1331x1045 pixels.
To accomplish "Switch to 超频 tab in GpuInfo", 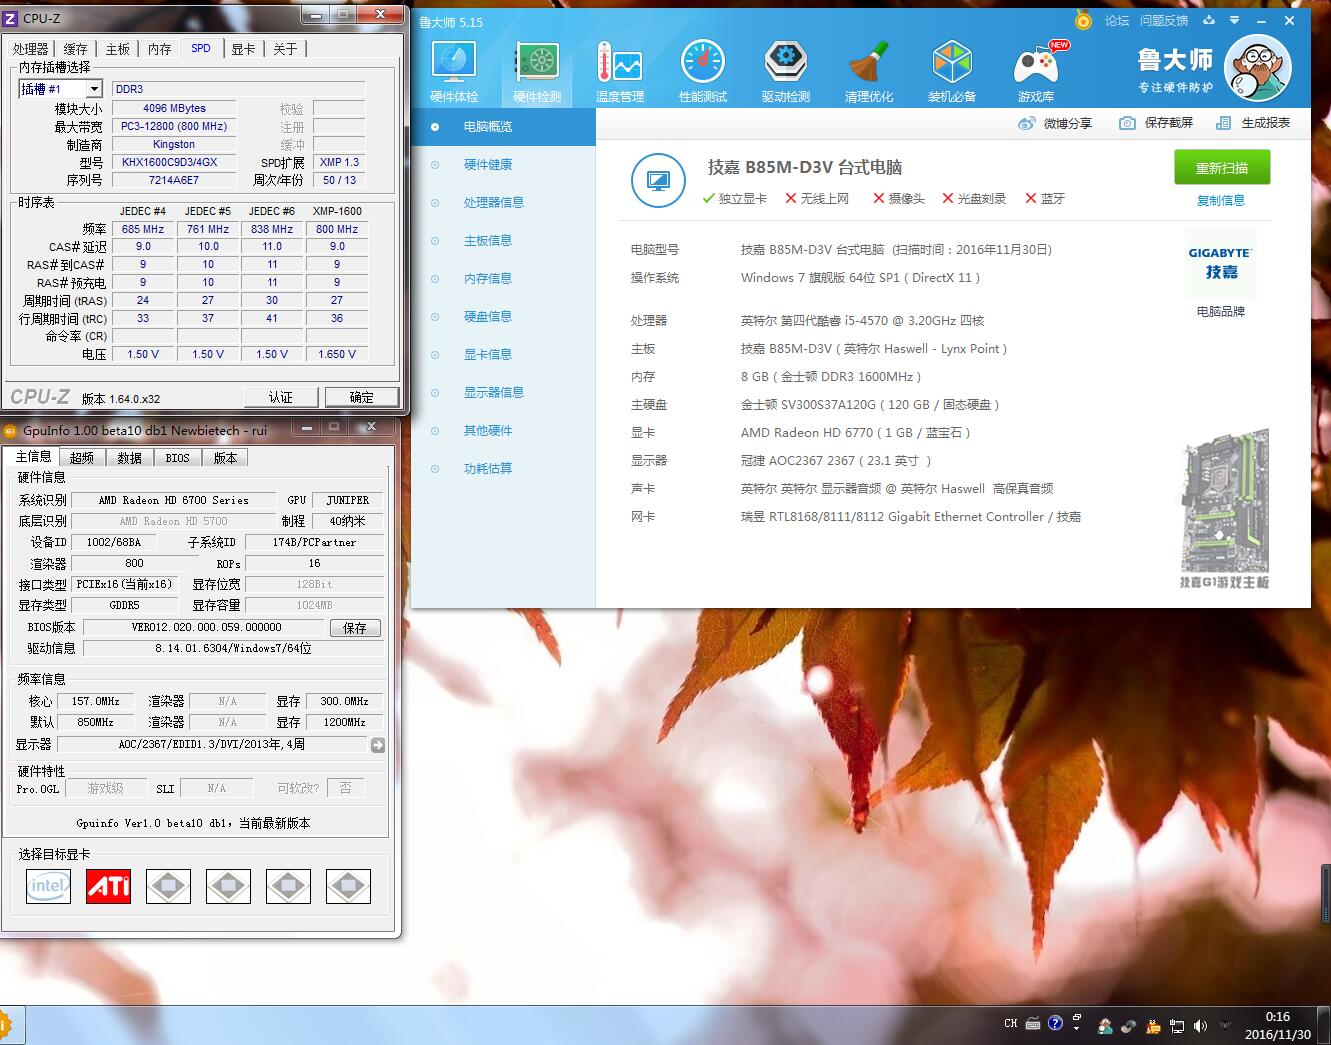I will [x=82, y=457].
